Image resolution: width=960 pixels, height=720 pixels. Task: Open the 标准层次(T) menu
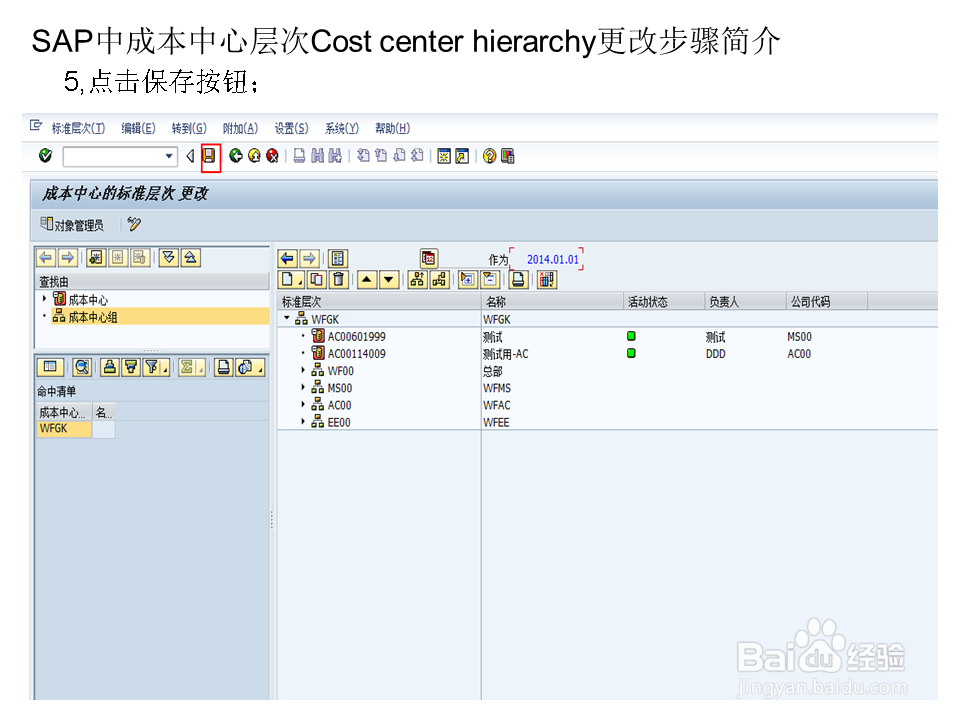point(78,128)
